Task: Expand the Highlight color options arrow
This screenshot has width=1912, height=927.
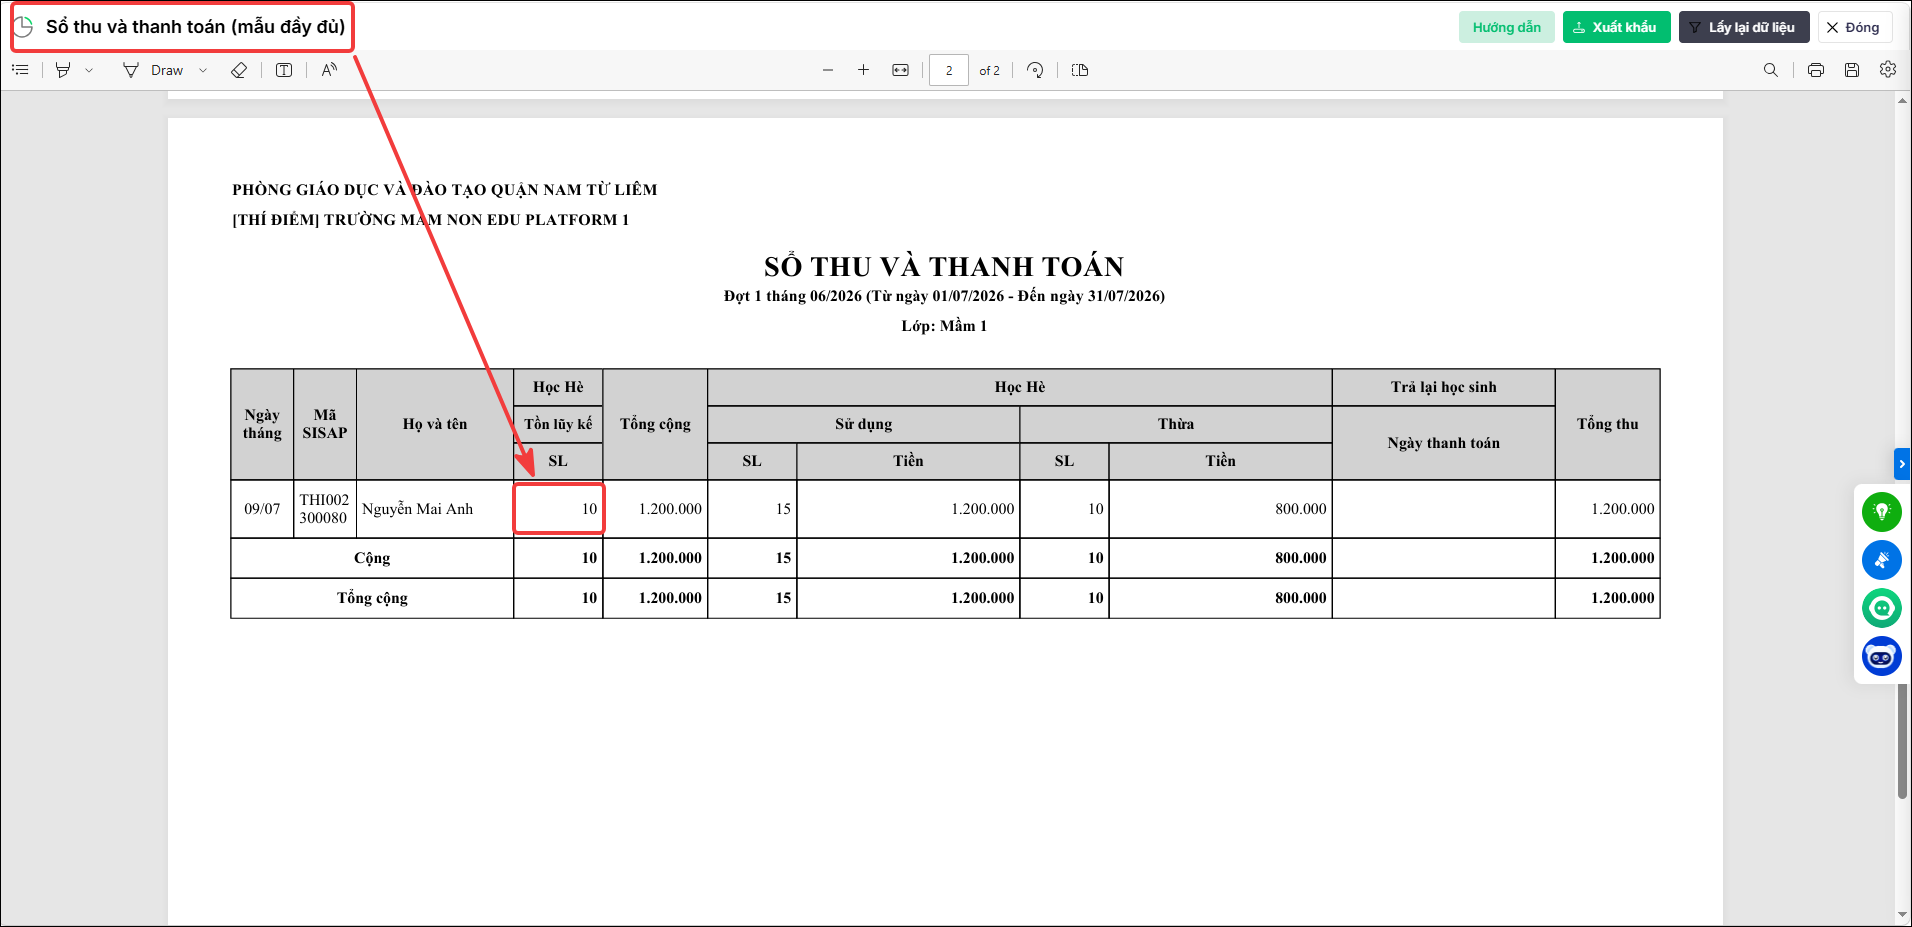Action: point(89,70)
